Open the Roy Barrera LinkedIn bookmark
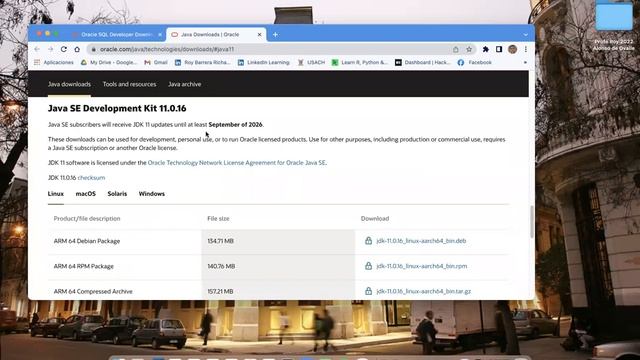The width and height of the screenshot is (640, 360). tap(202, 62)
